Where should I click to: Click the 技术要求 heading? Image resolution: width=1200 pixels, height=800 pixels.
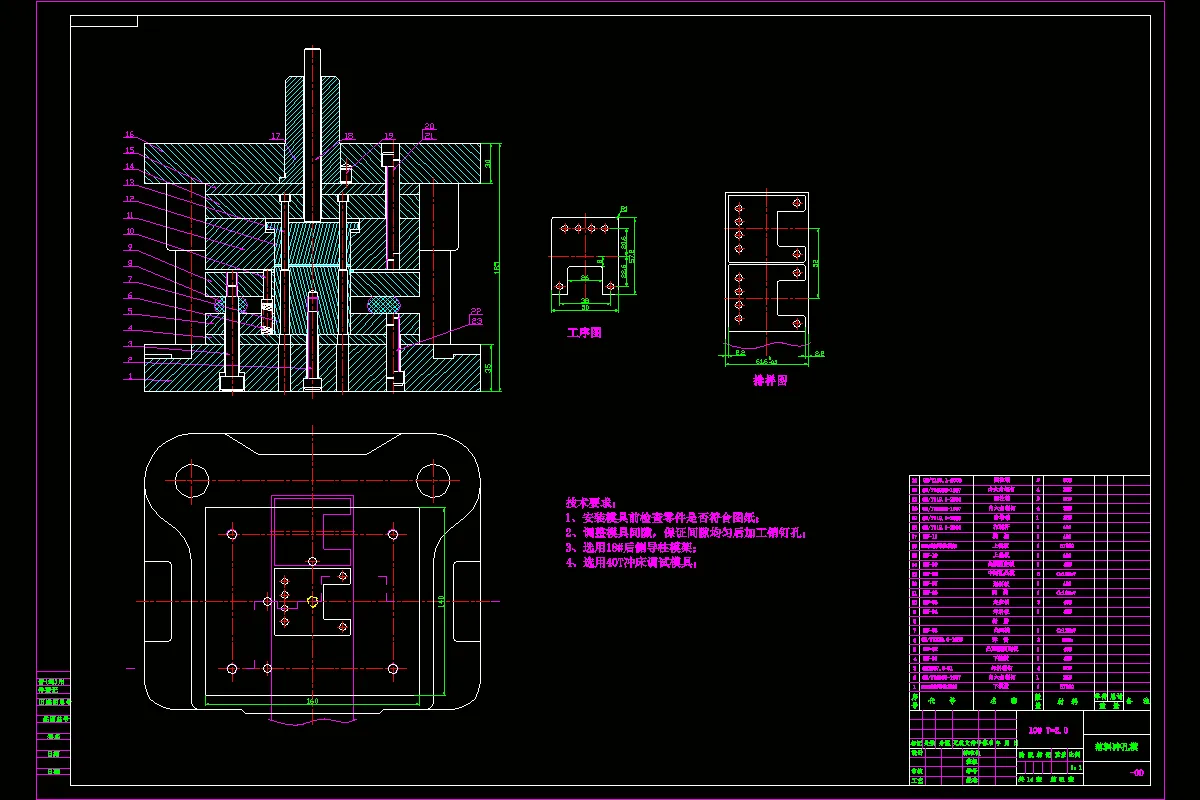pos(592,504)
